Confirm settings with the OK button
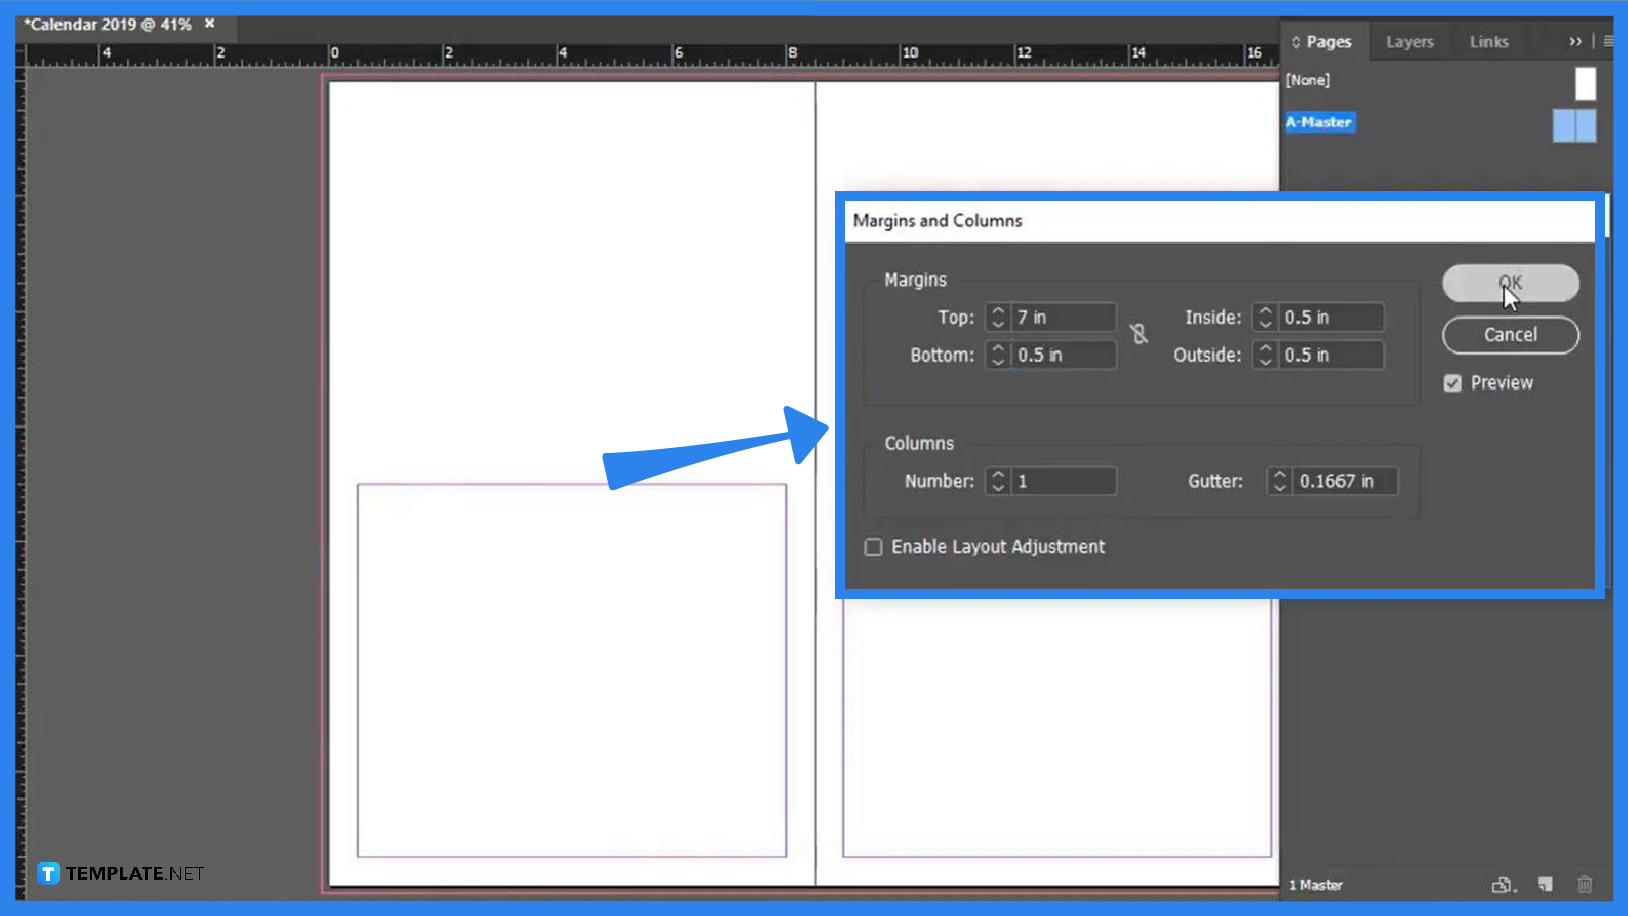This screenshot has height=916, width=1628. (1510, 283)
